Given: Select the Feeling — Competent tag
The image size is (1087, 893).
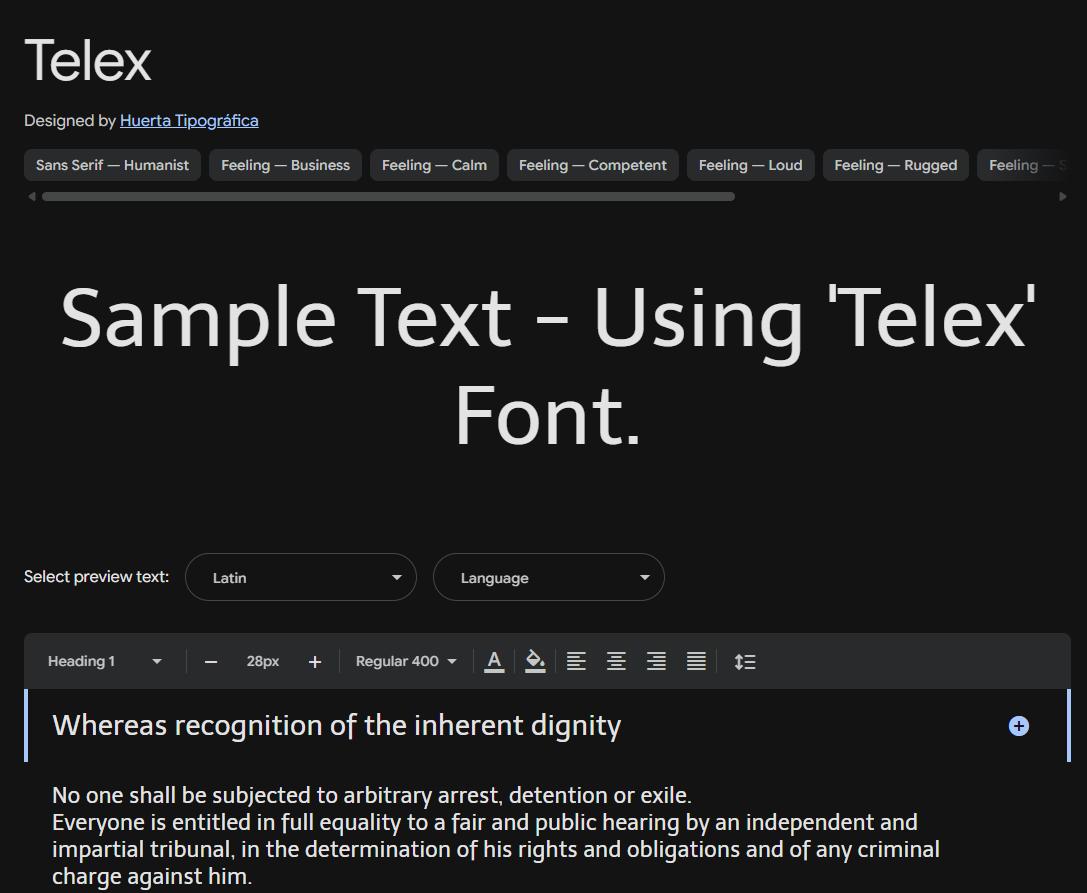Looking at the screenshot, I should point(593,165).
